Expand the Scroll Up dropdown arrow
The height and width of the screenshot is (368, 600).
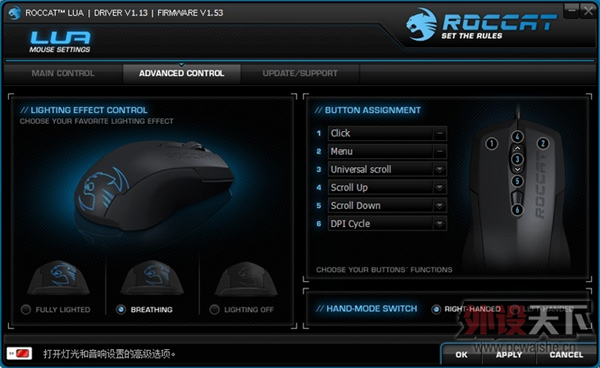(440, 187)
